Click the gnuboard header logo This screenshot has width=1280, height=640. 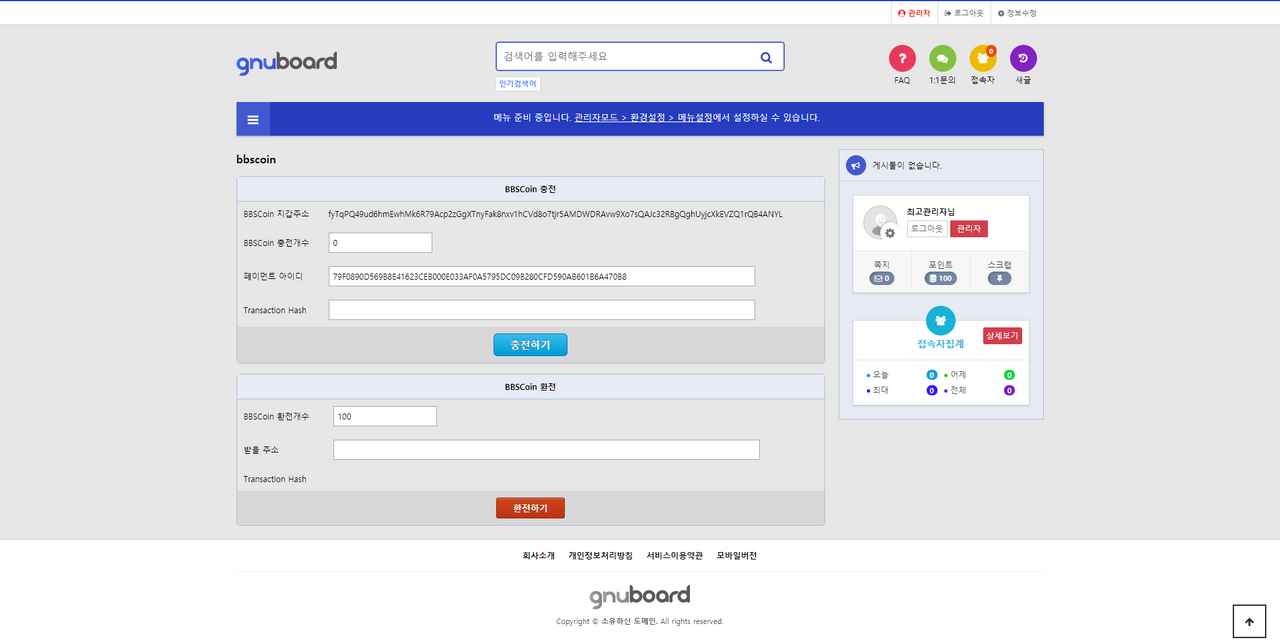pyautogui.click(x=287, y=62)
